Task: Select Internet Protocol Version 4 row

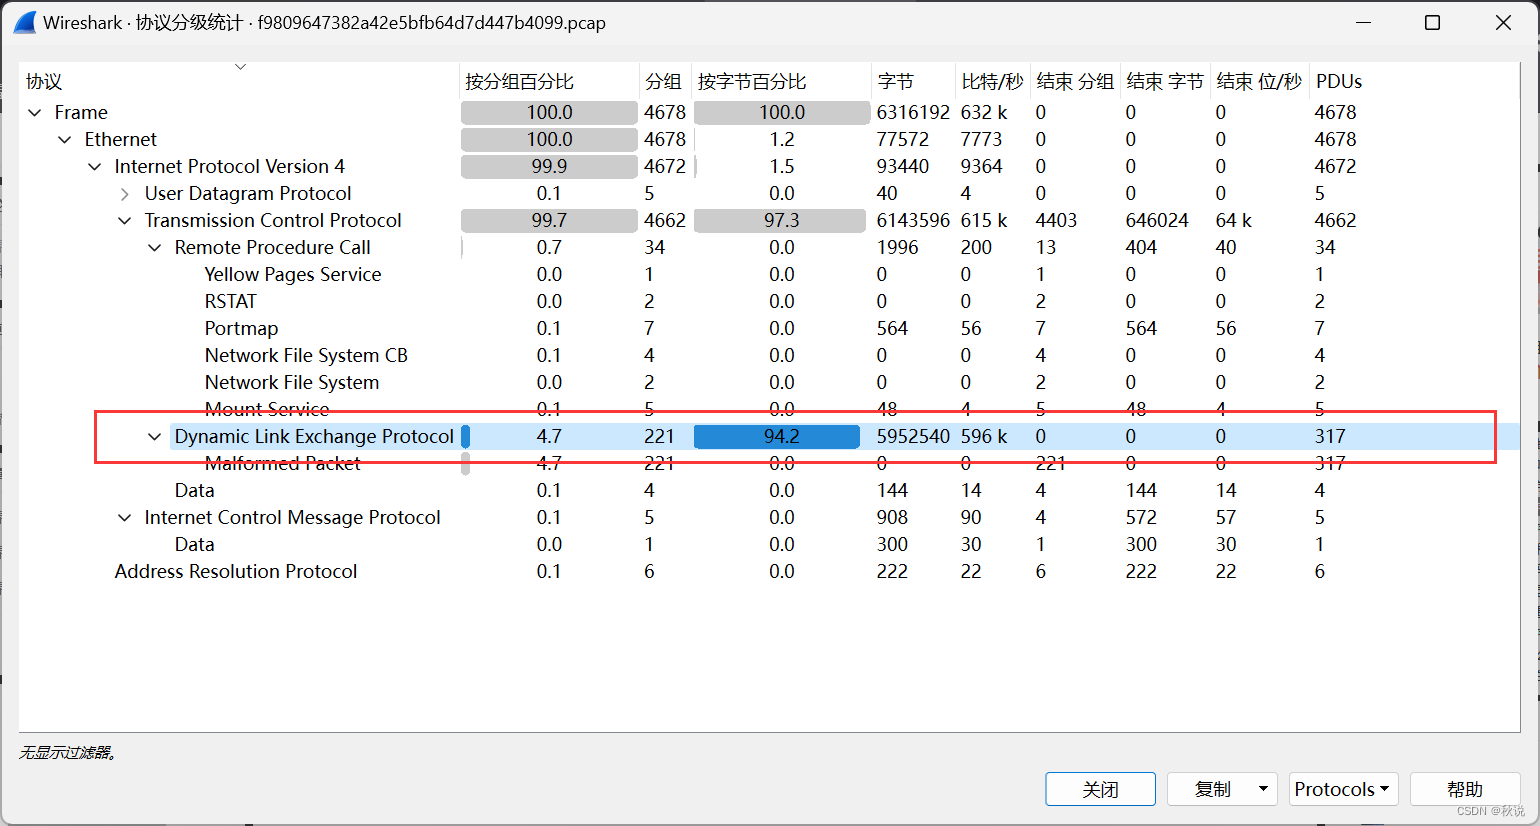Action: [769, 167]
